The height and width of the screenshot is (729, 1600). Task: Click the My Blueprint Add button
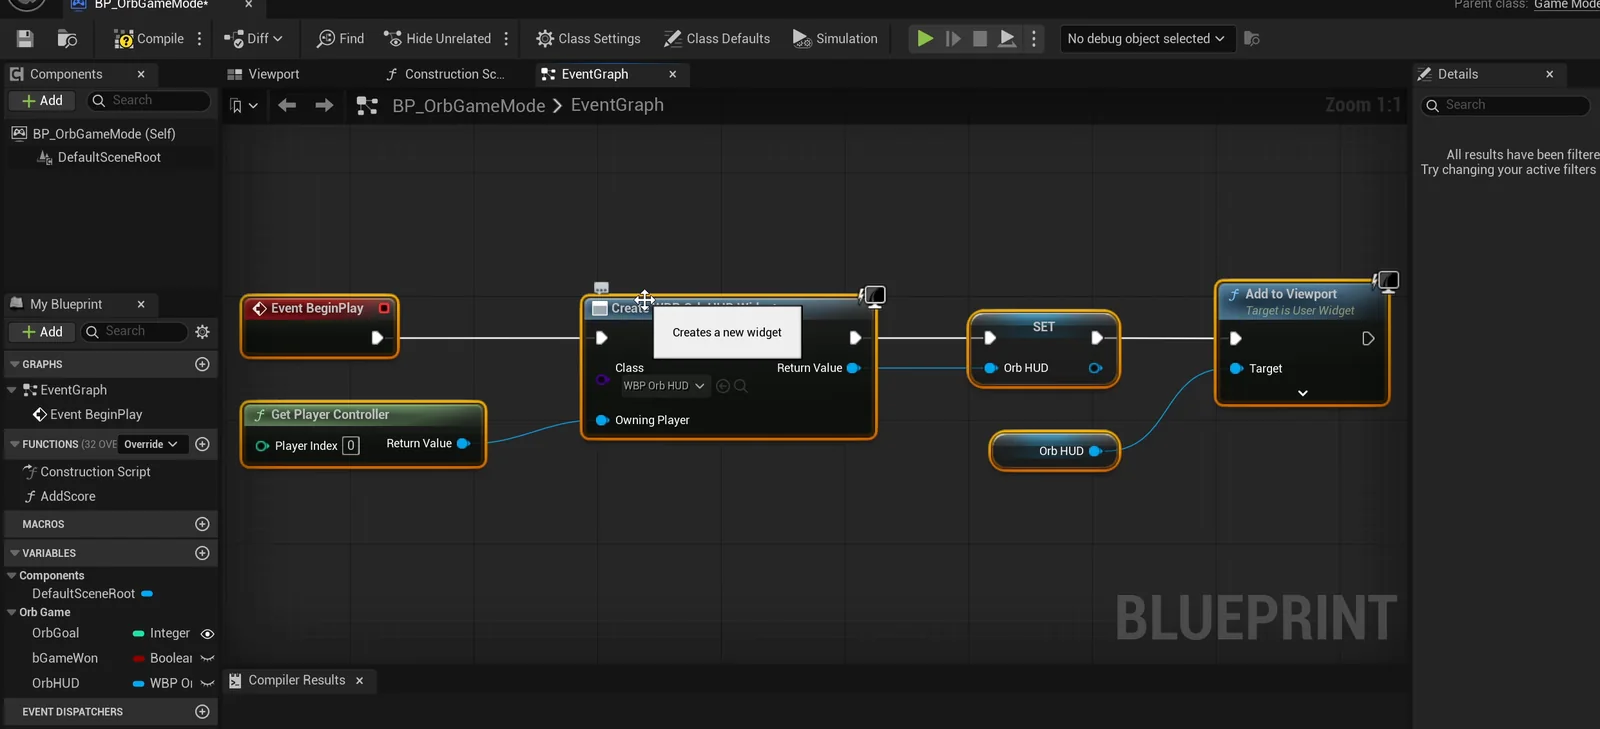(42, 332)
